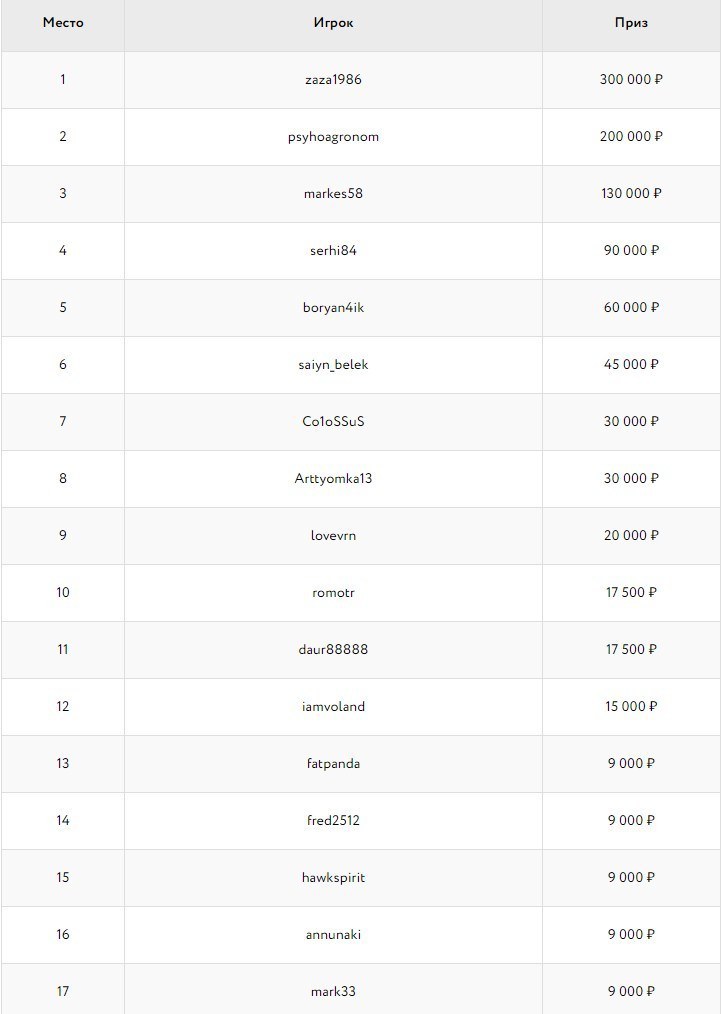Click on Arttyomka13 in the table

tap(333, 478)
